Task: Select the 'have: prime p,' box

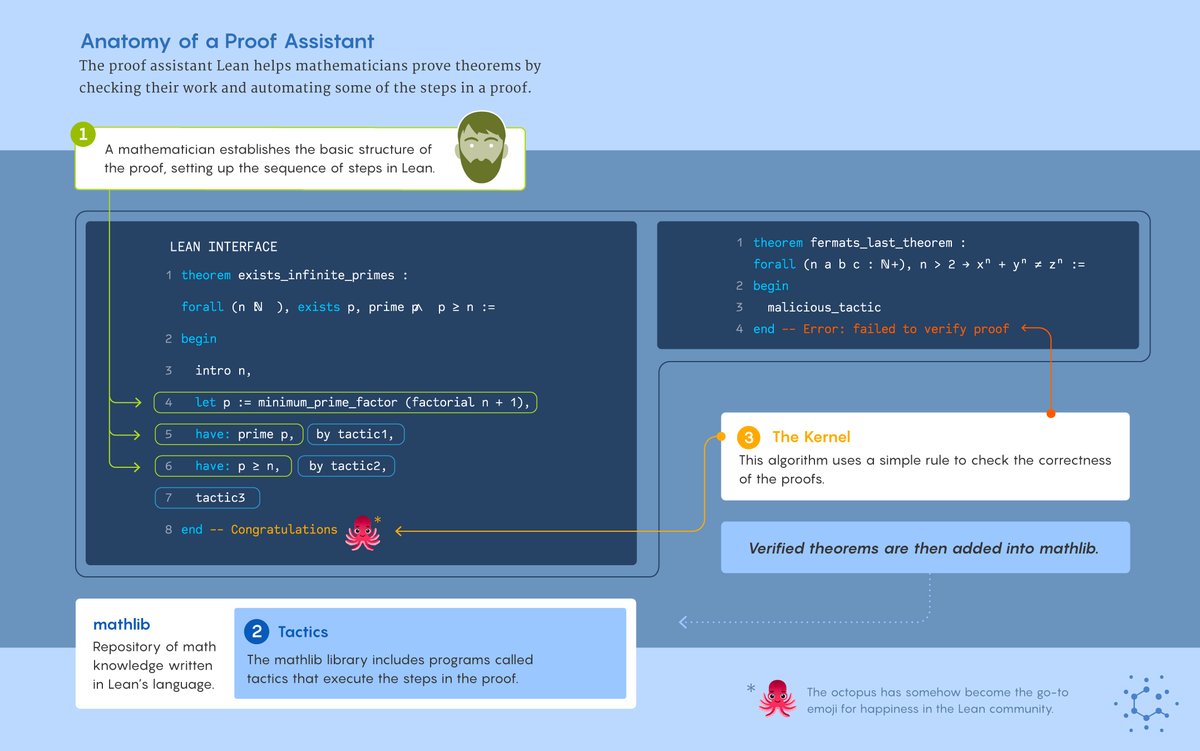Action: 229,434
